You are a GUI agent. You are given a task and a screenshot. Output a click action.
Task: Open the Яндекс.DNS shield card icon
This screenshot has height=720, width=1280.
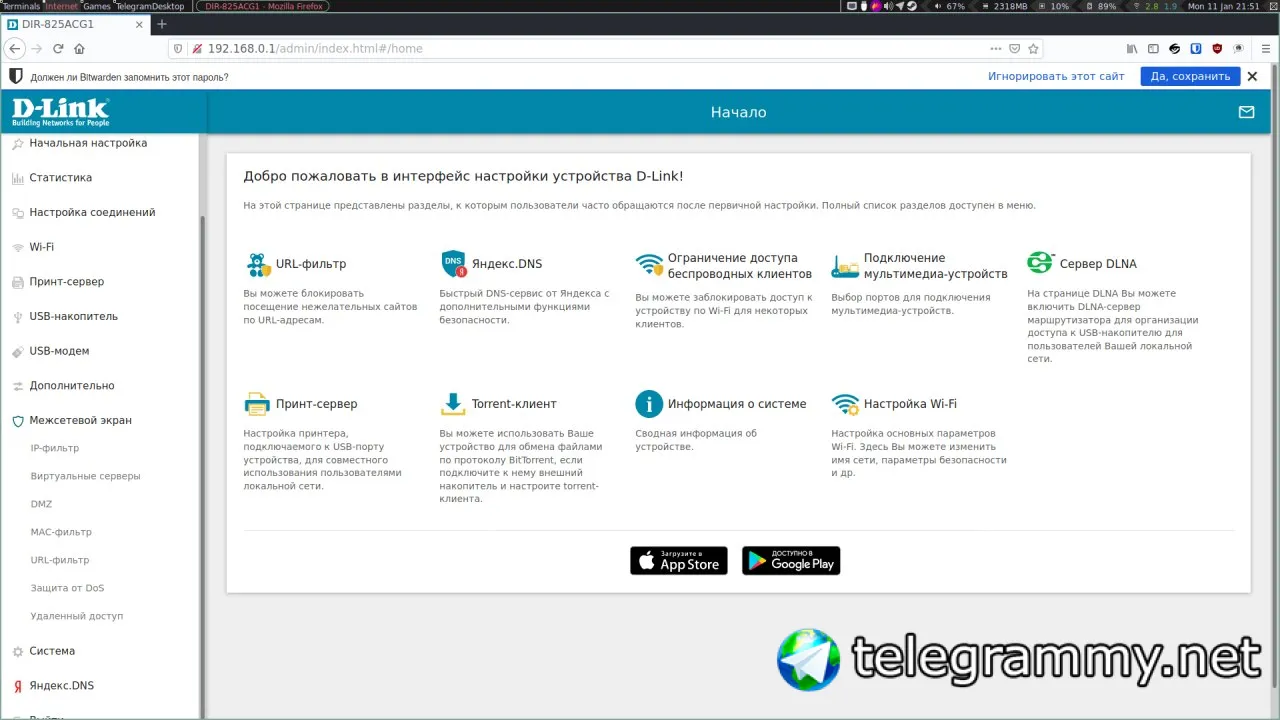[454, 264]
